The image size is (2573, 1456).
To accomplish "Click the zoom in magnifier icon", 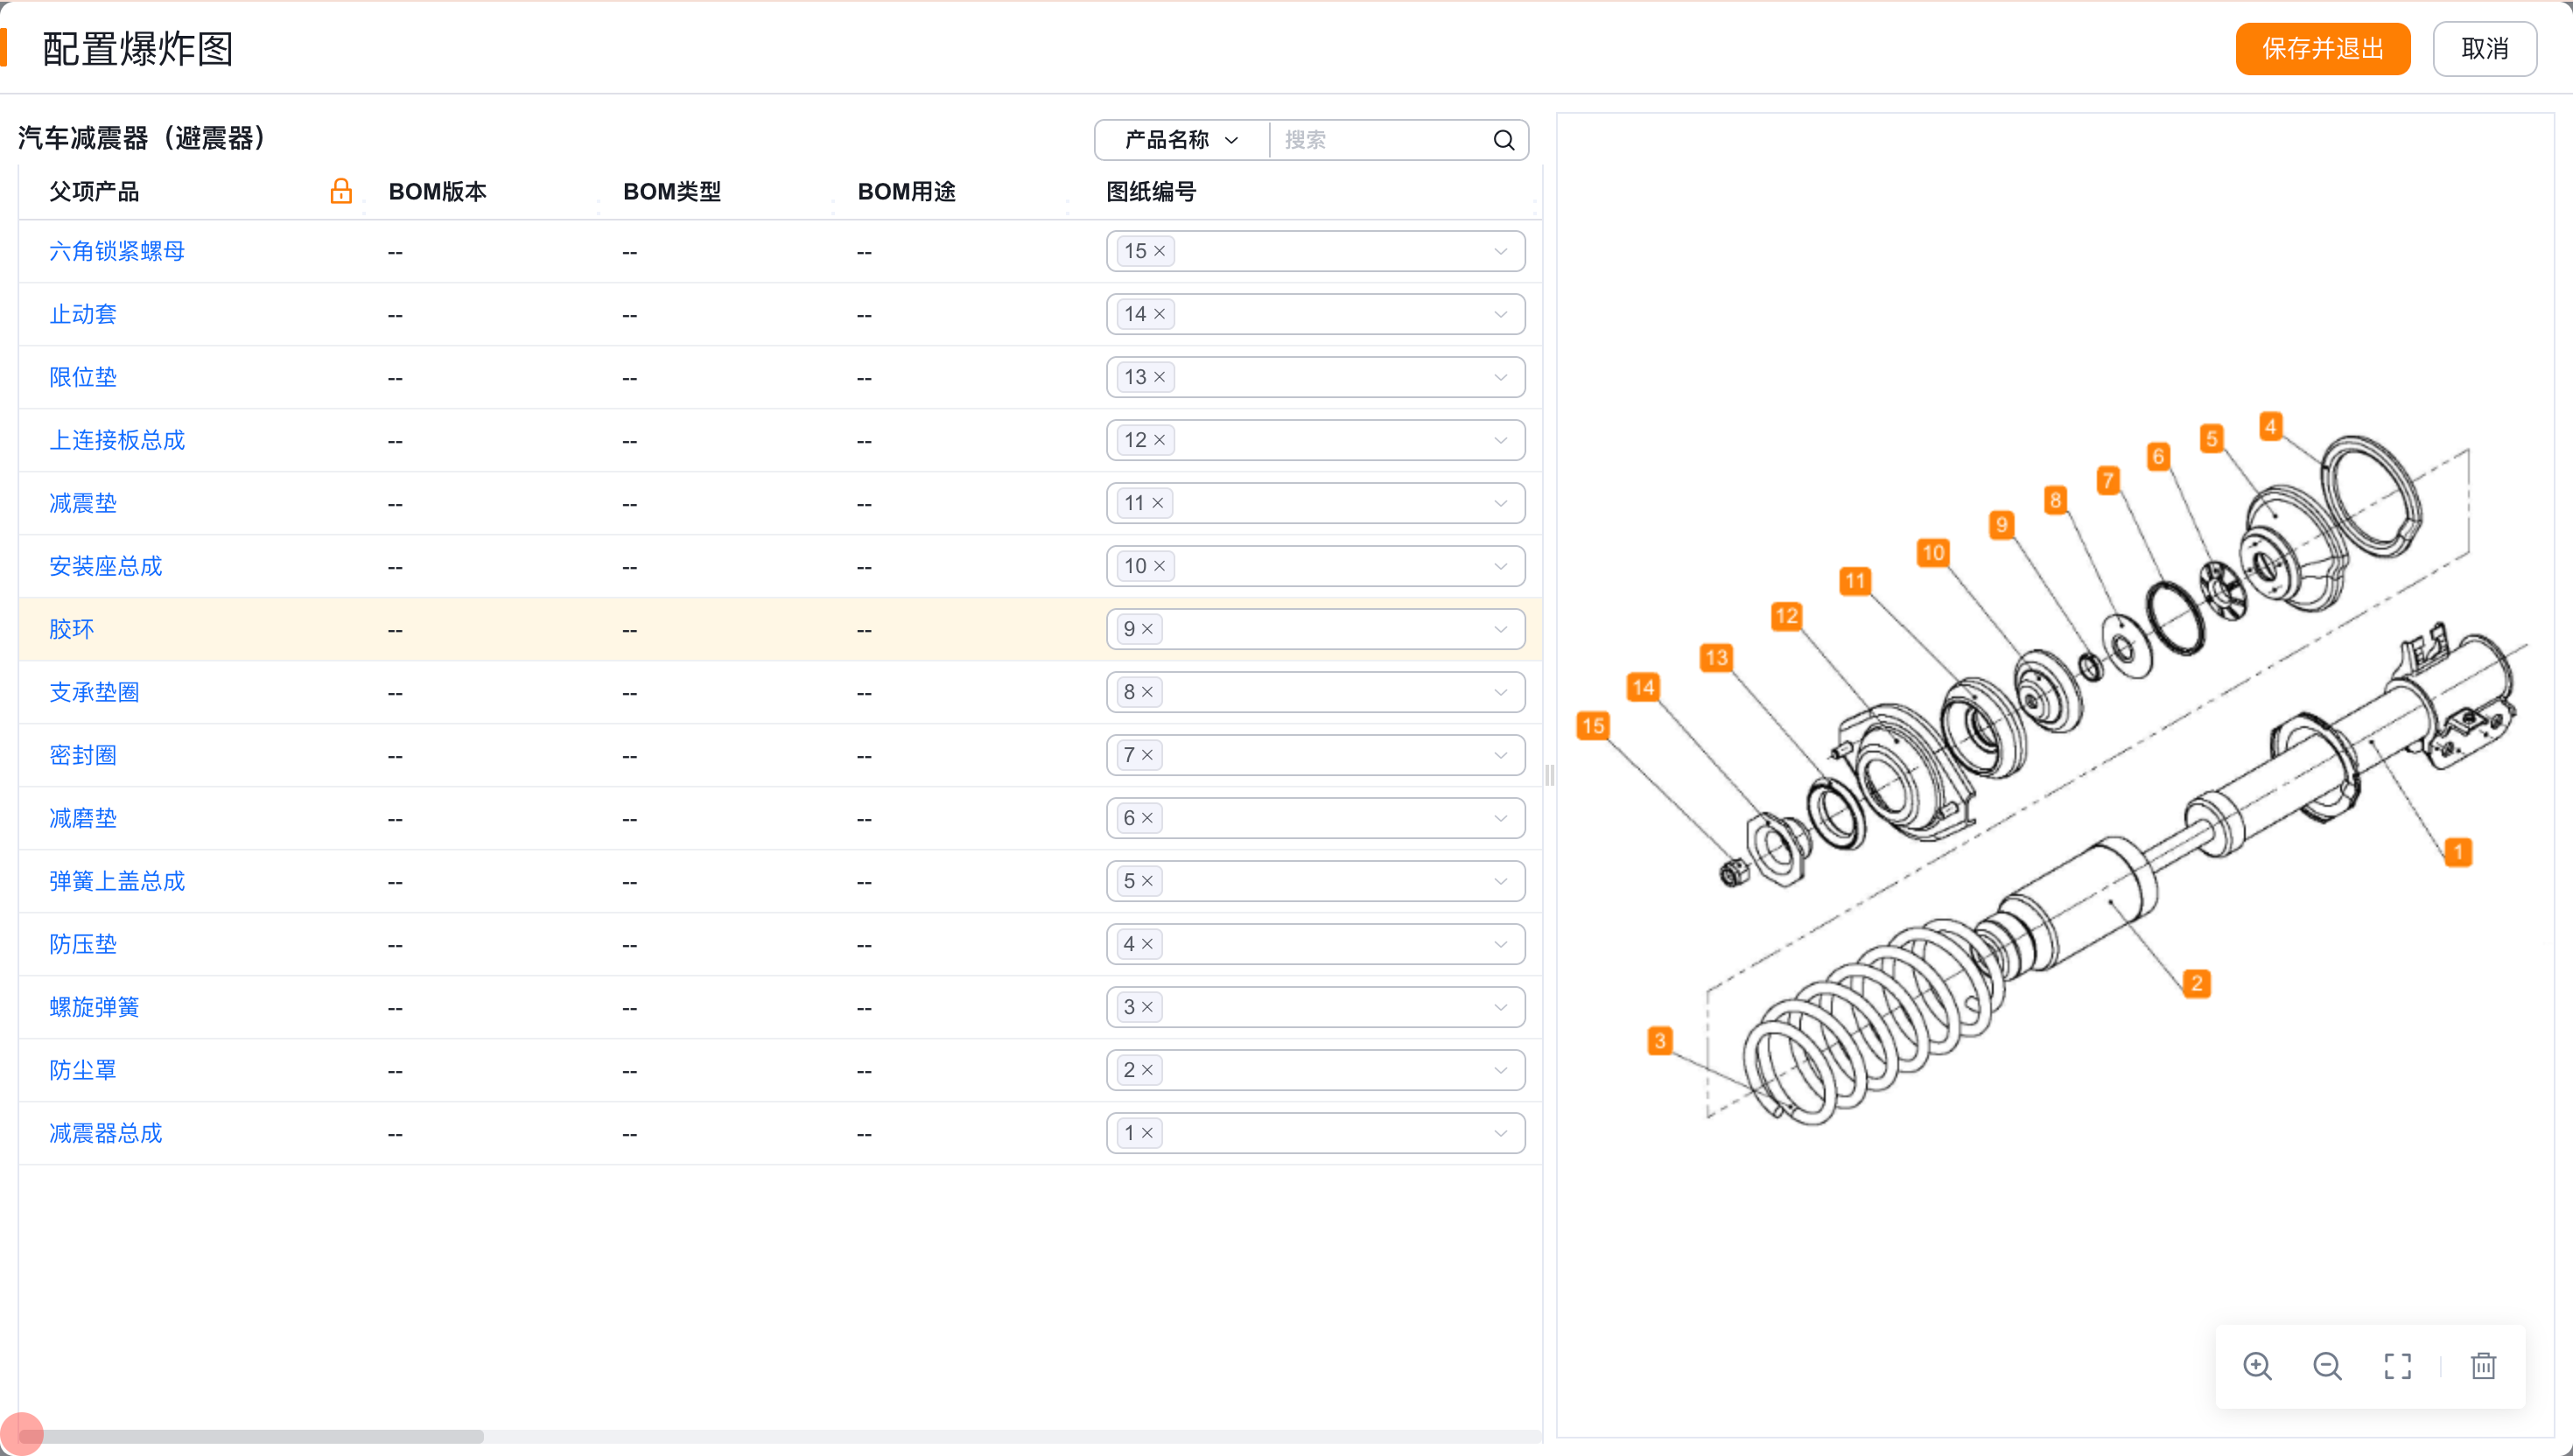I will click(x=2257, y=1366).
